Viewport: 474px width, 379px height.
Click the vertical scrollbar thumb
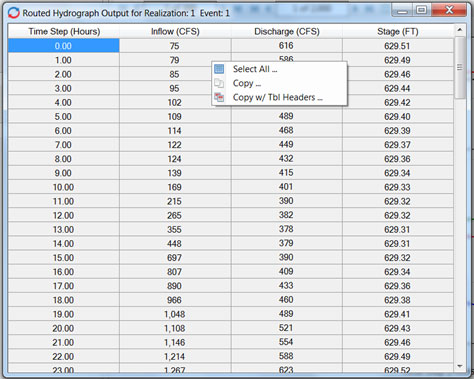point(460,67)
